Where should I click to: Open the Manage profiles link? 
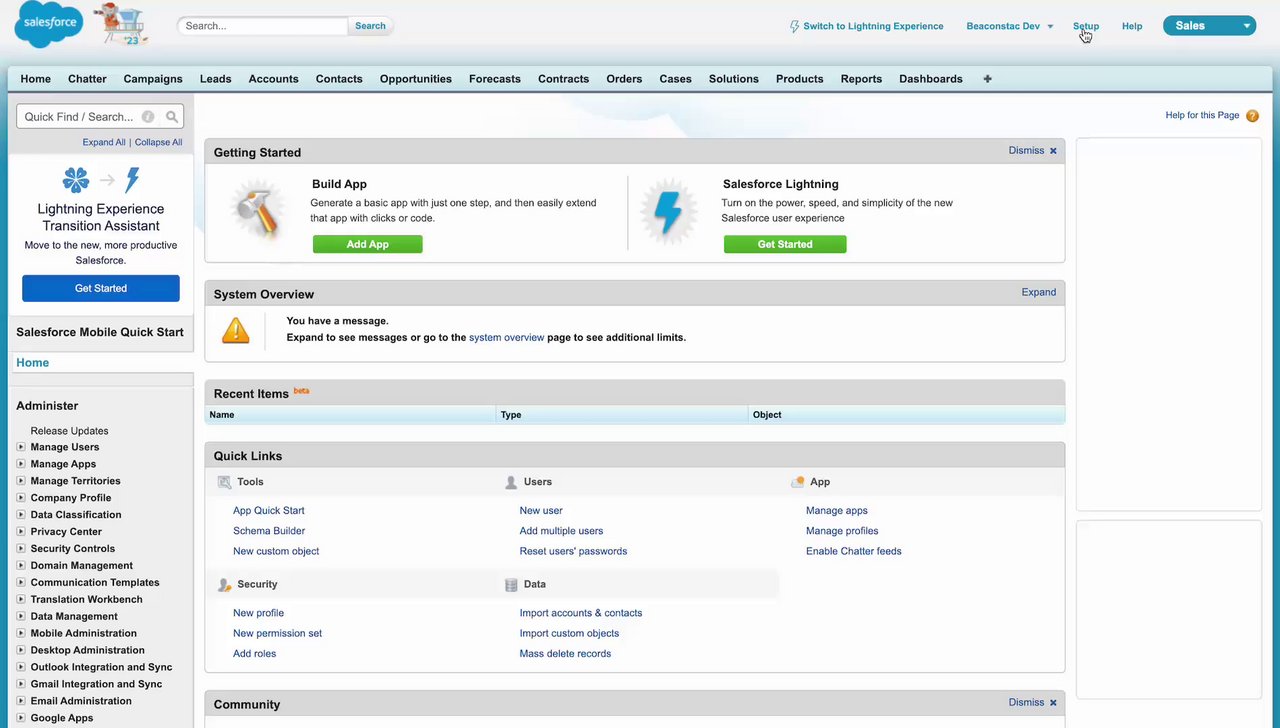[x=842, y=531]
